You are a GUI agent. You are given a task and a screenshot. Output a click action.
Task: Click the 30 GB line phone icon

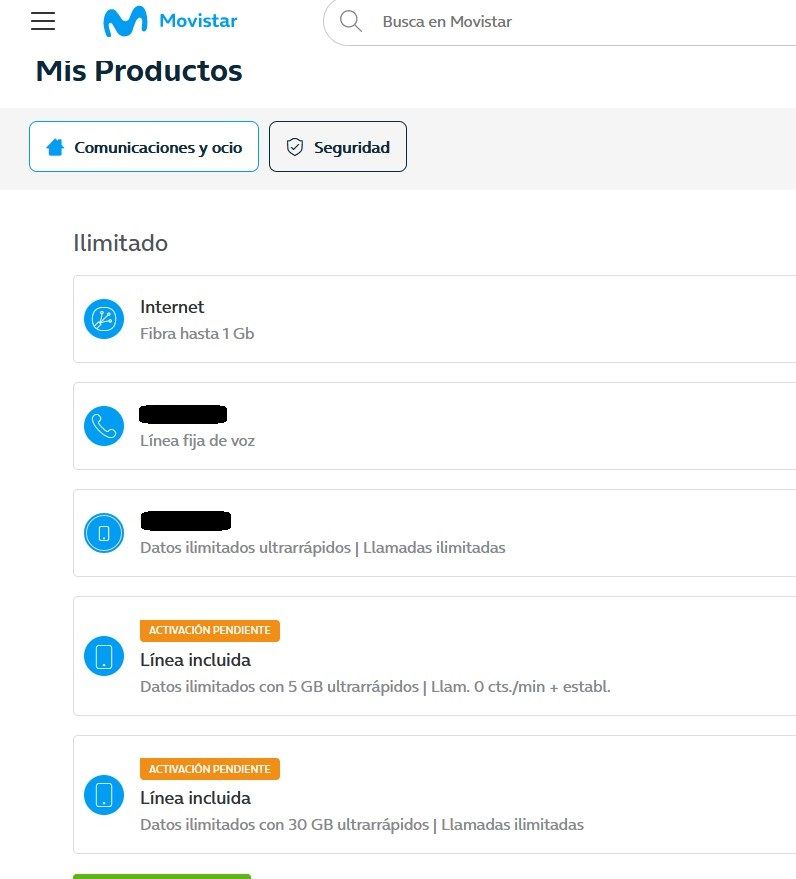104,794
